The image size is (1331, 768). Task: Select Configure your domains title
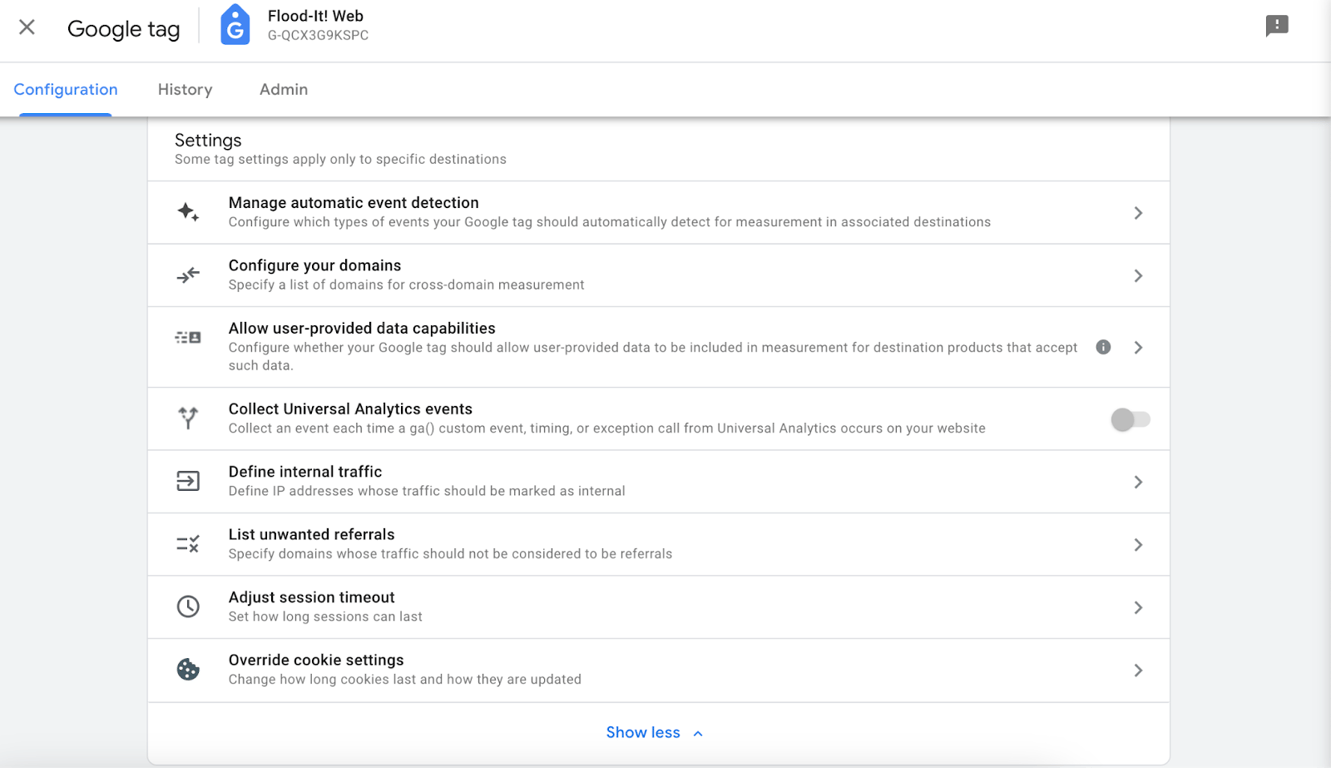pos(314,266)
